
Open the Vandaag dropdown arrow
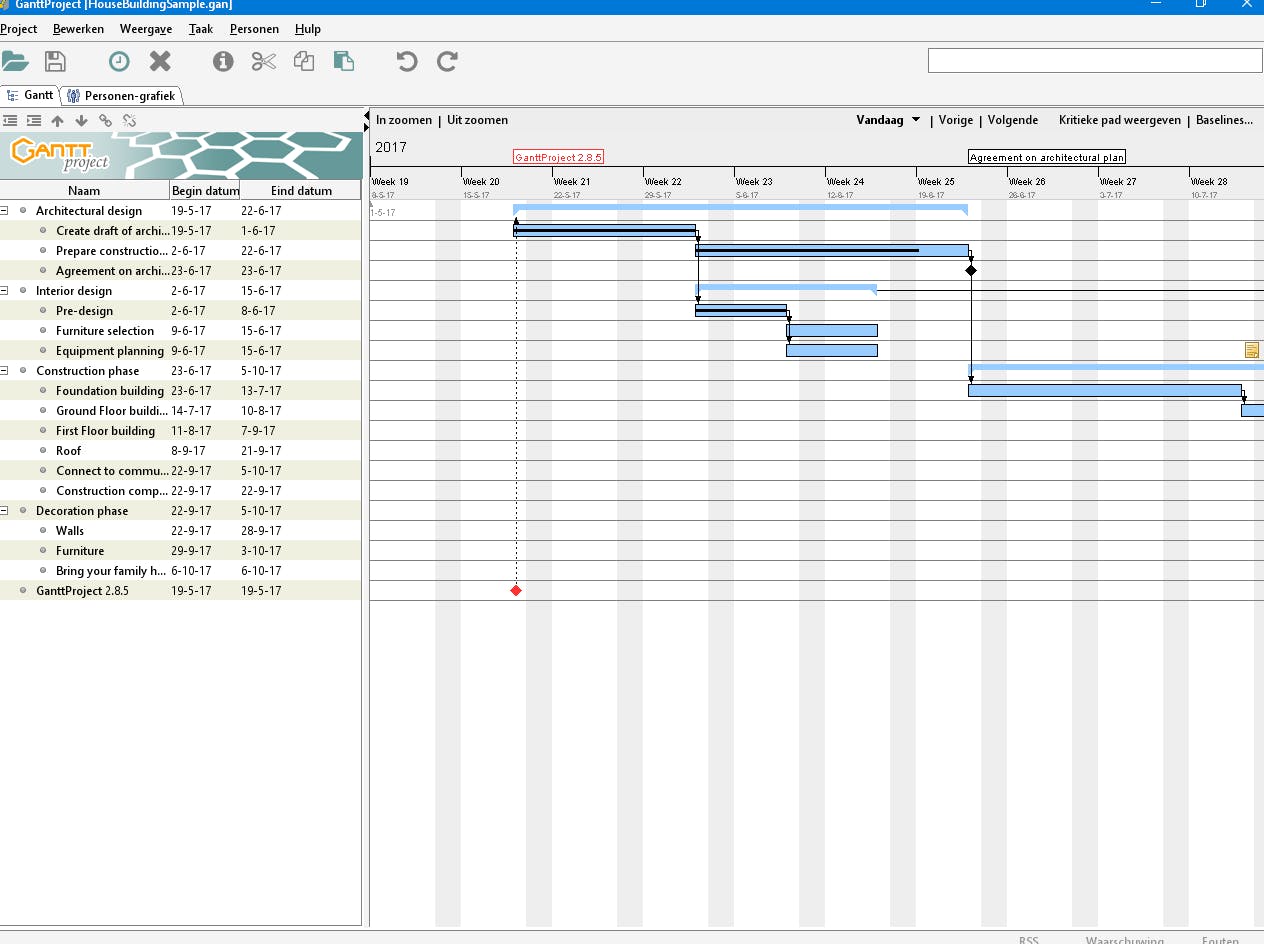(916, 120)
